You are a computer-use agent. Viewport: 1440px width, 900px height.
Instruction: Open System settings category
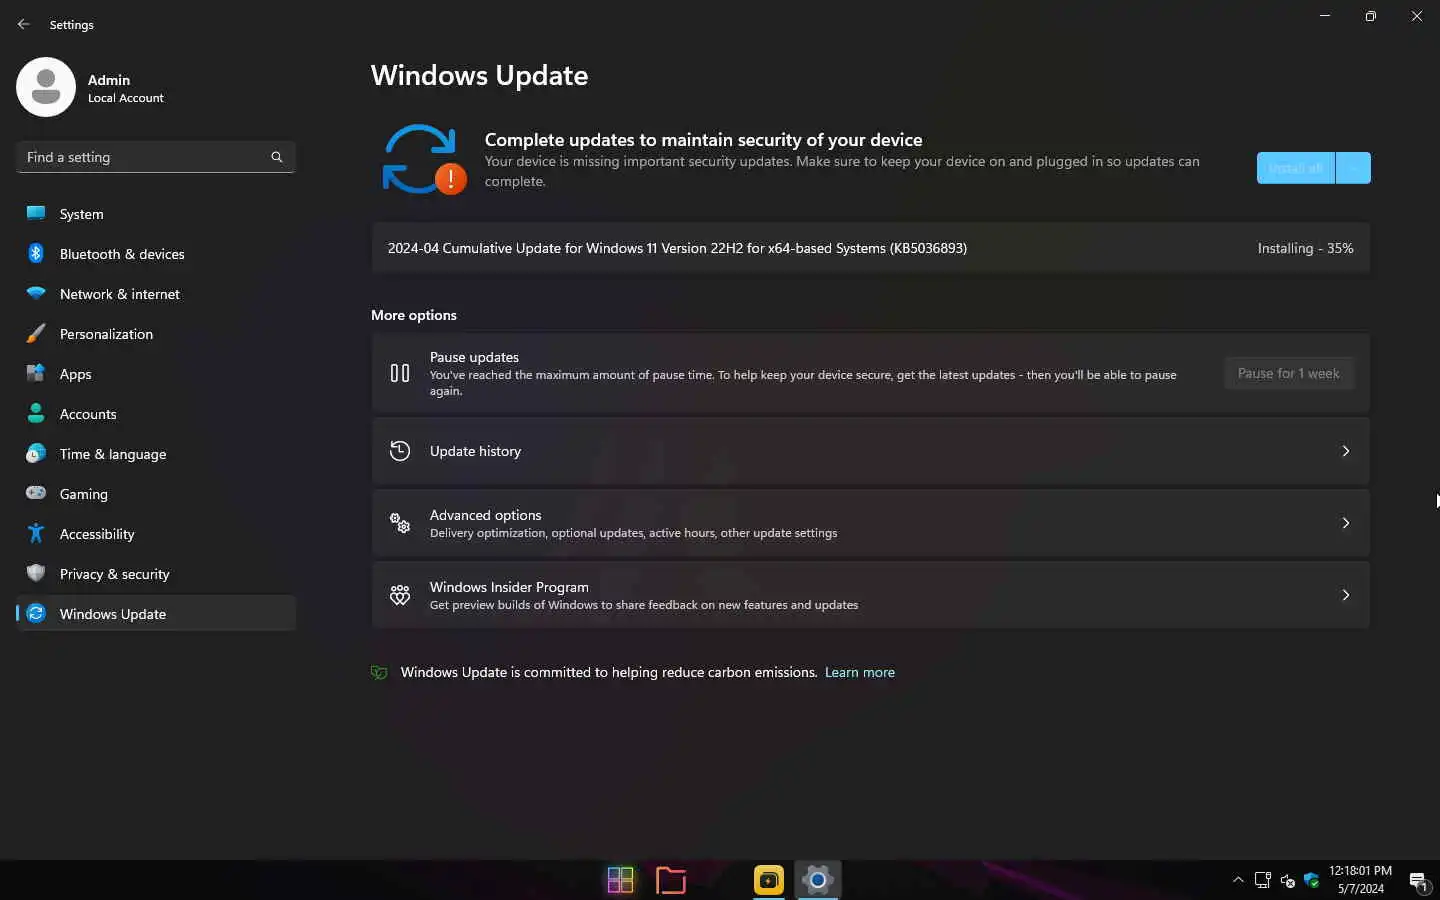pyautogui.click(x=156, y=214)
